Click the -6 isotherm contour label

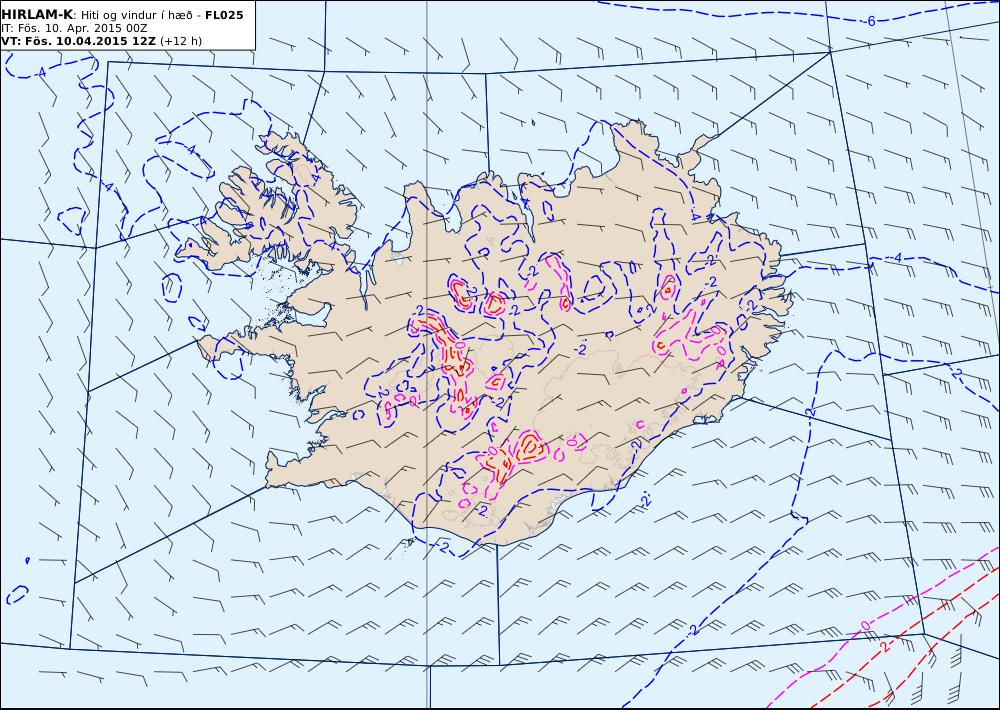point(870,21)
